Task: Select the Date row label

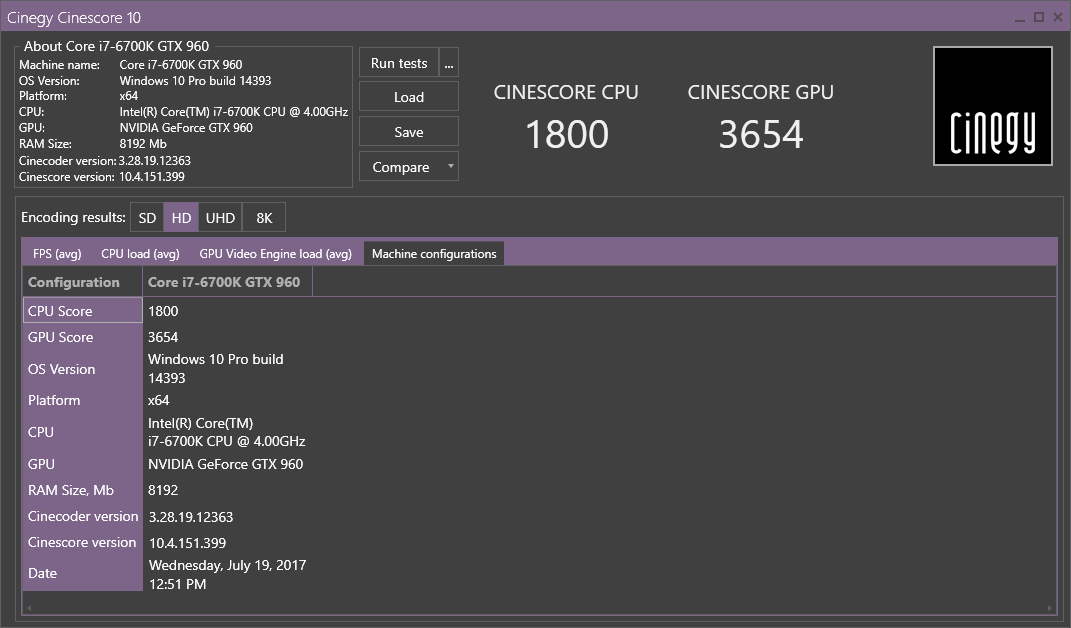Action: pos(82,573)
